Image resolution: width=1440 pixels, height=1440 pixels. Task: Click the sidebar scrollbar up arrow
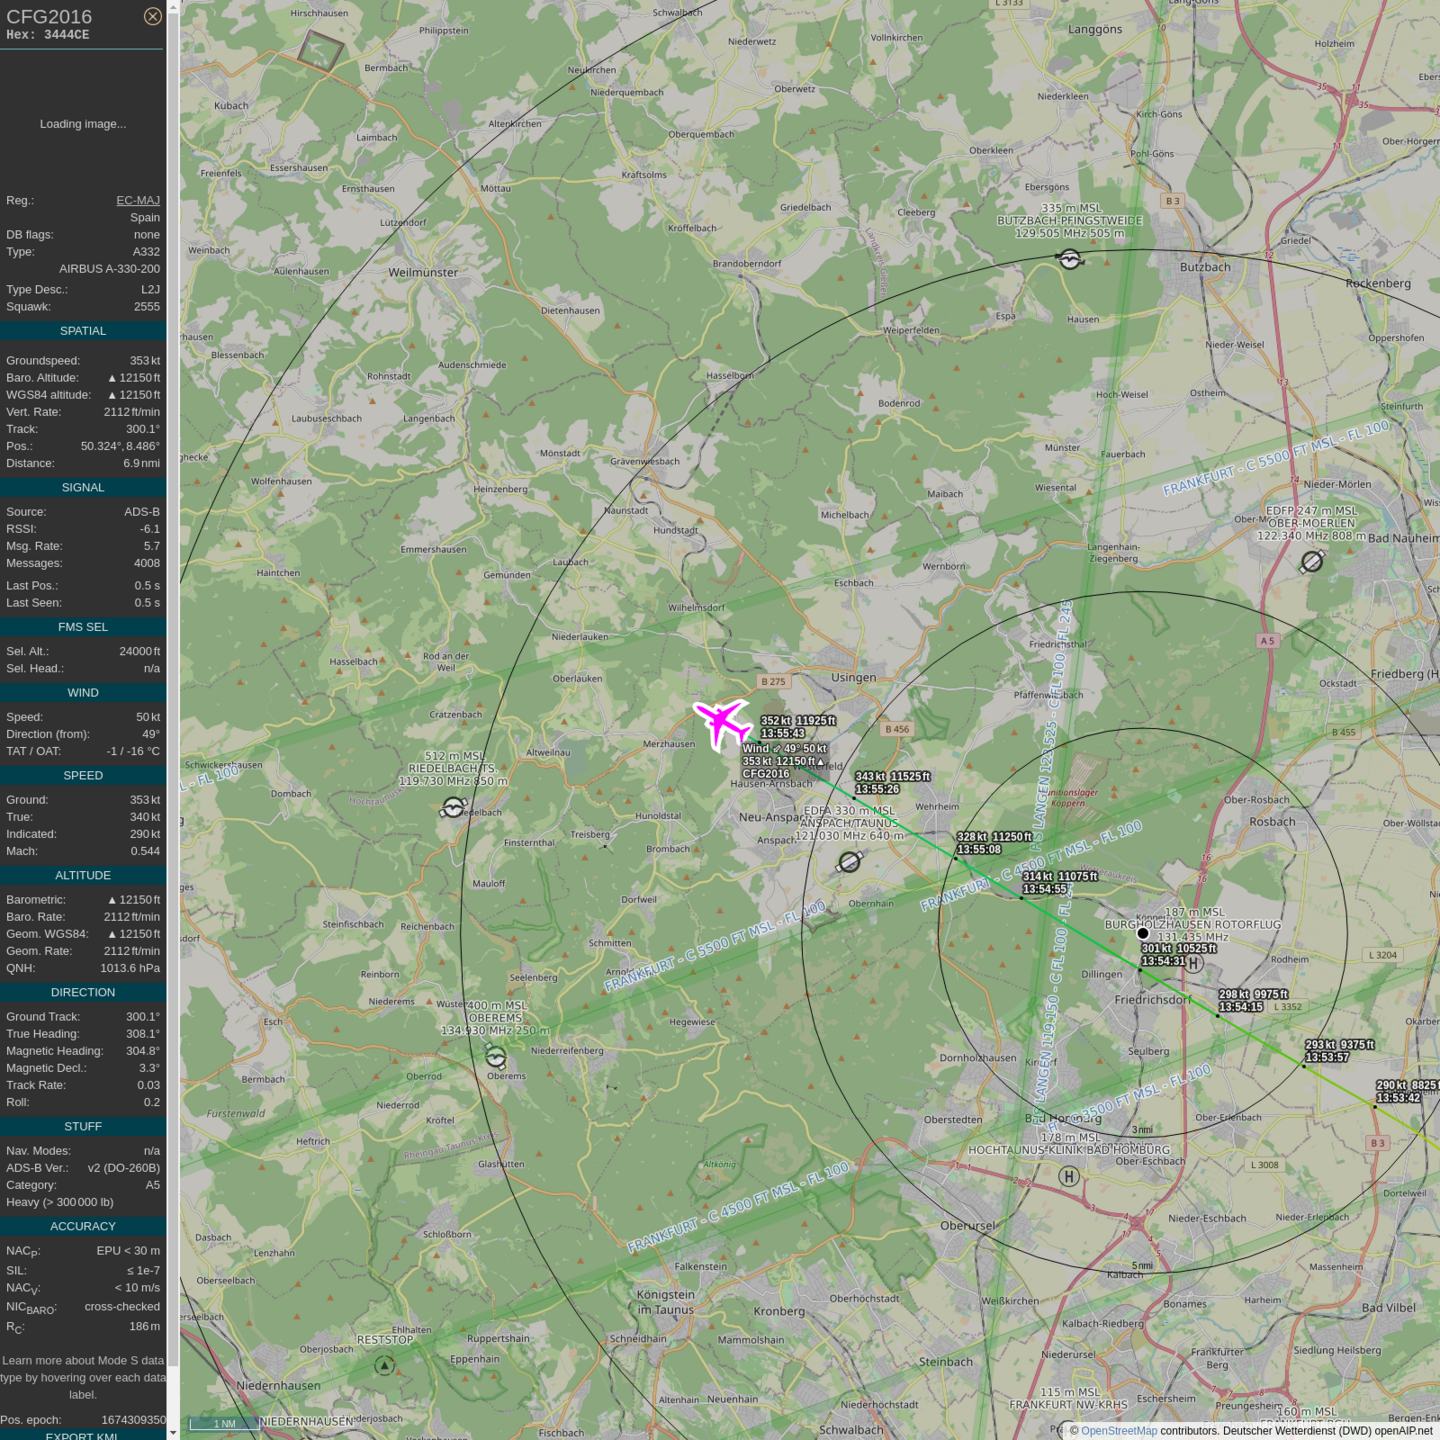tap(173, 7)
